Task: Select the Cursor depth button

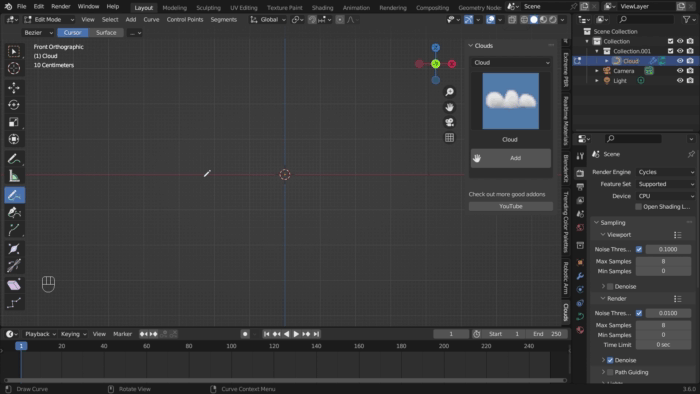Action: pos(72,33)
